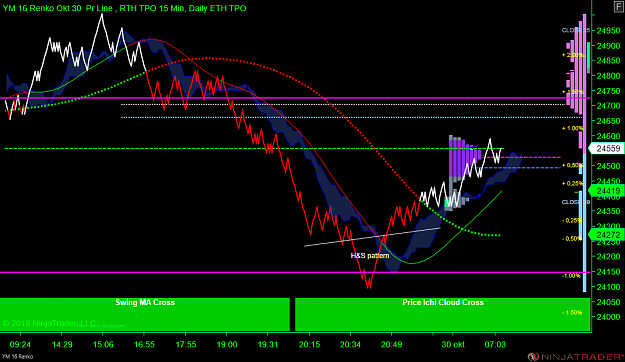Click the -1.00% level label
This screenshot has height=362, width=625.
[572, 275]
